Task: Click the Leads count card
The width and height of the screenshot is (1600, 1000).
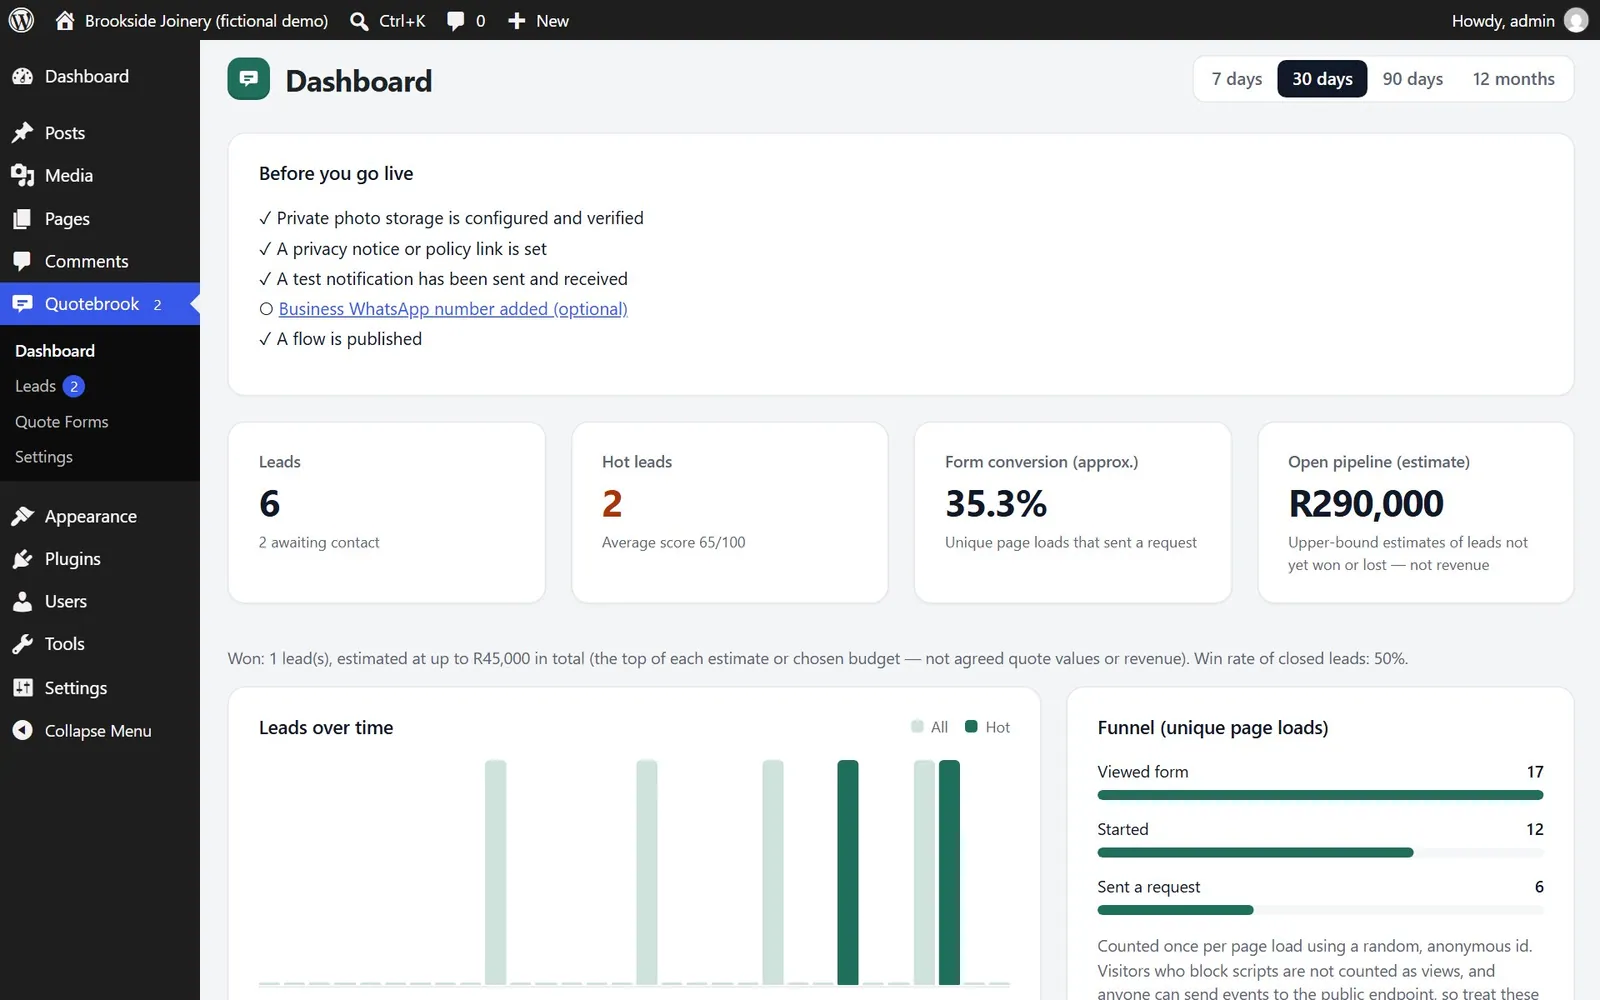Action: pos(387,512)
